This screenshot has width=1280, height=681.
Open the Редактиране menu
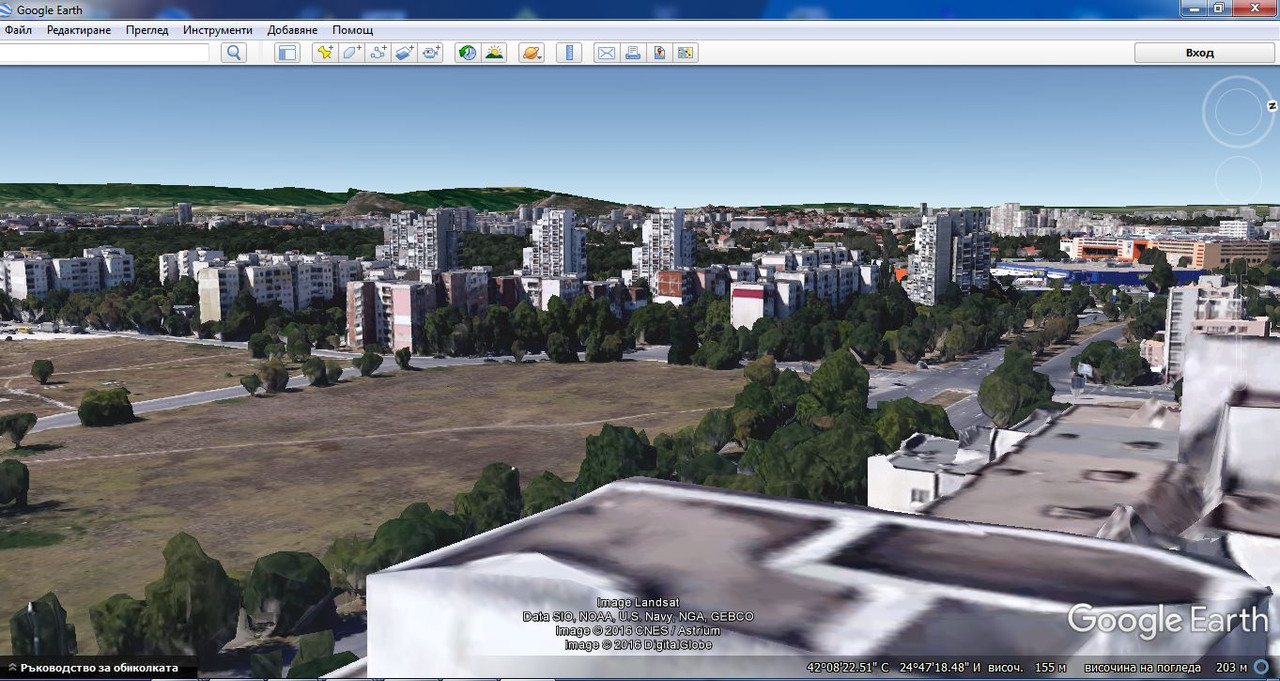tap(80, 30)
